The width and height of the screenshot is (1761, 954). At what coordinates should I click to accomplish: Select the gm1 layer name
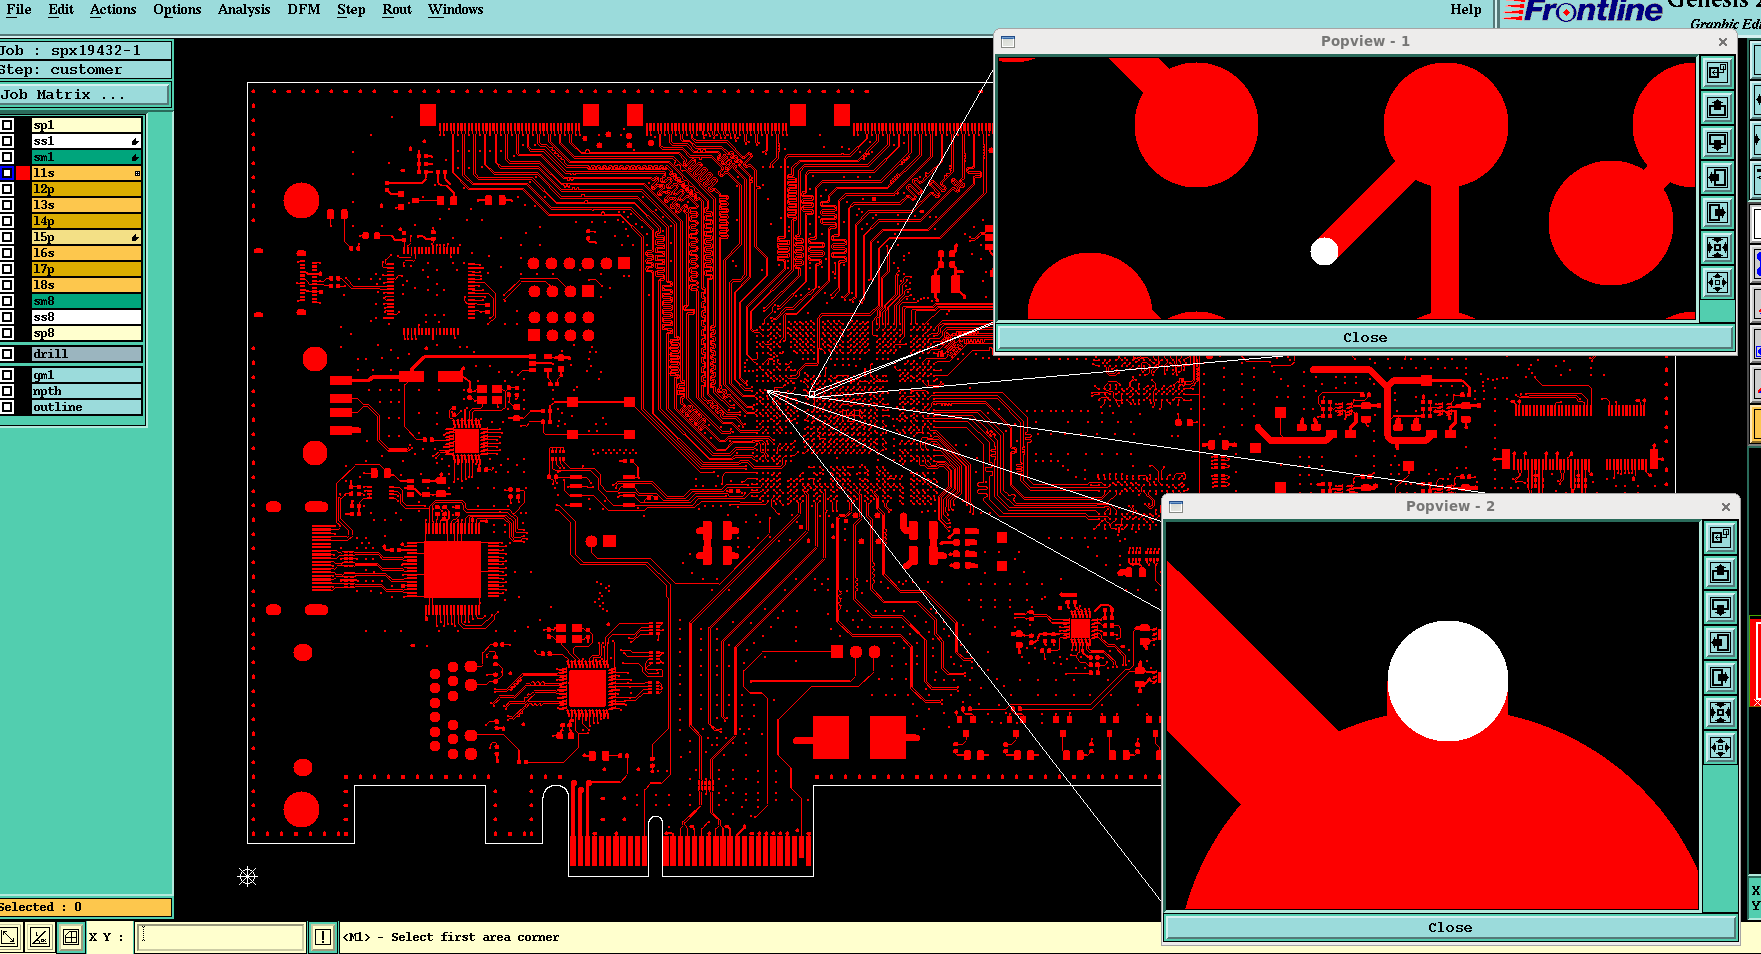(87, 375)
